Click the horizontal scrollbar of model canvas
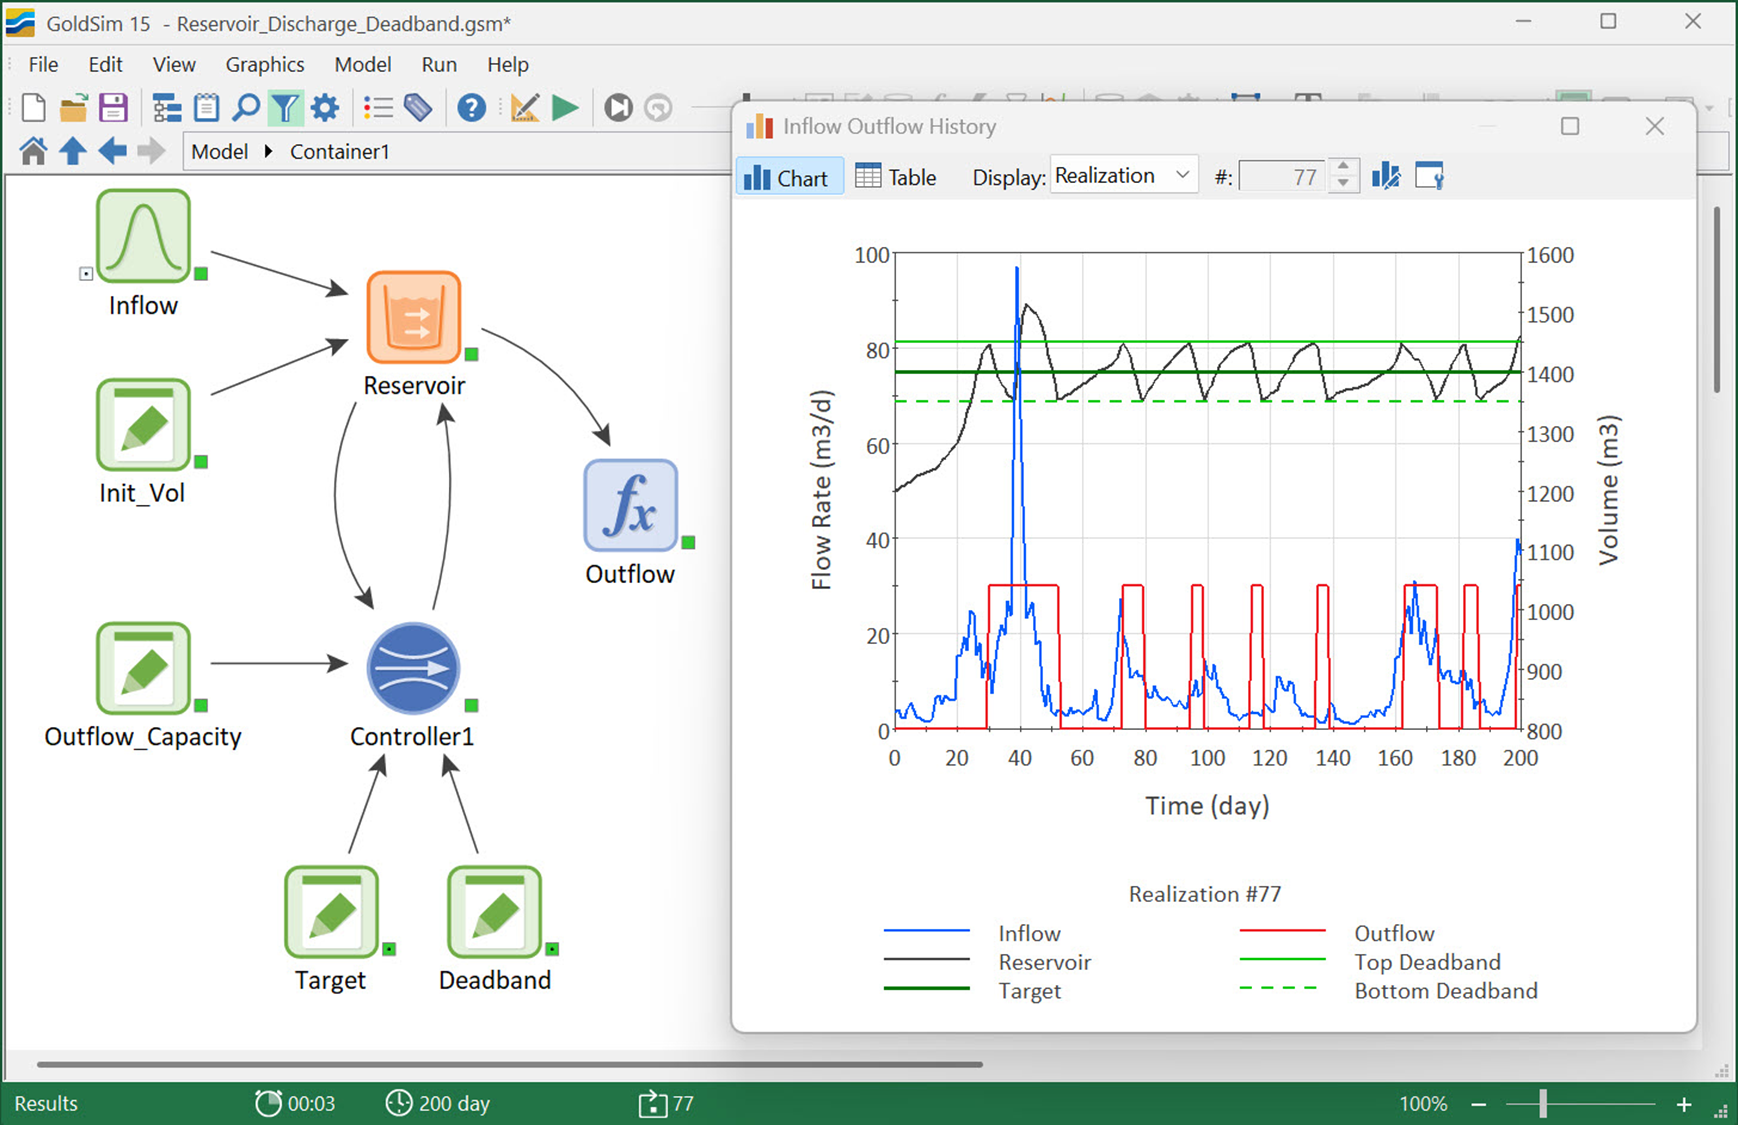1738x1125 pixels. tap(510, 1064)
